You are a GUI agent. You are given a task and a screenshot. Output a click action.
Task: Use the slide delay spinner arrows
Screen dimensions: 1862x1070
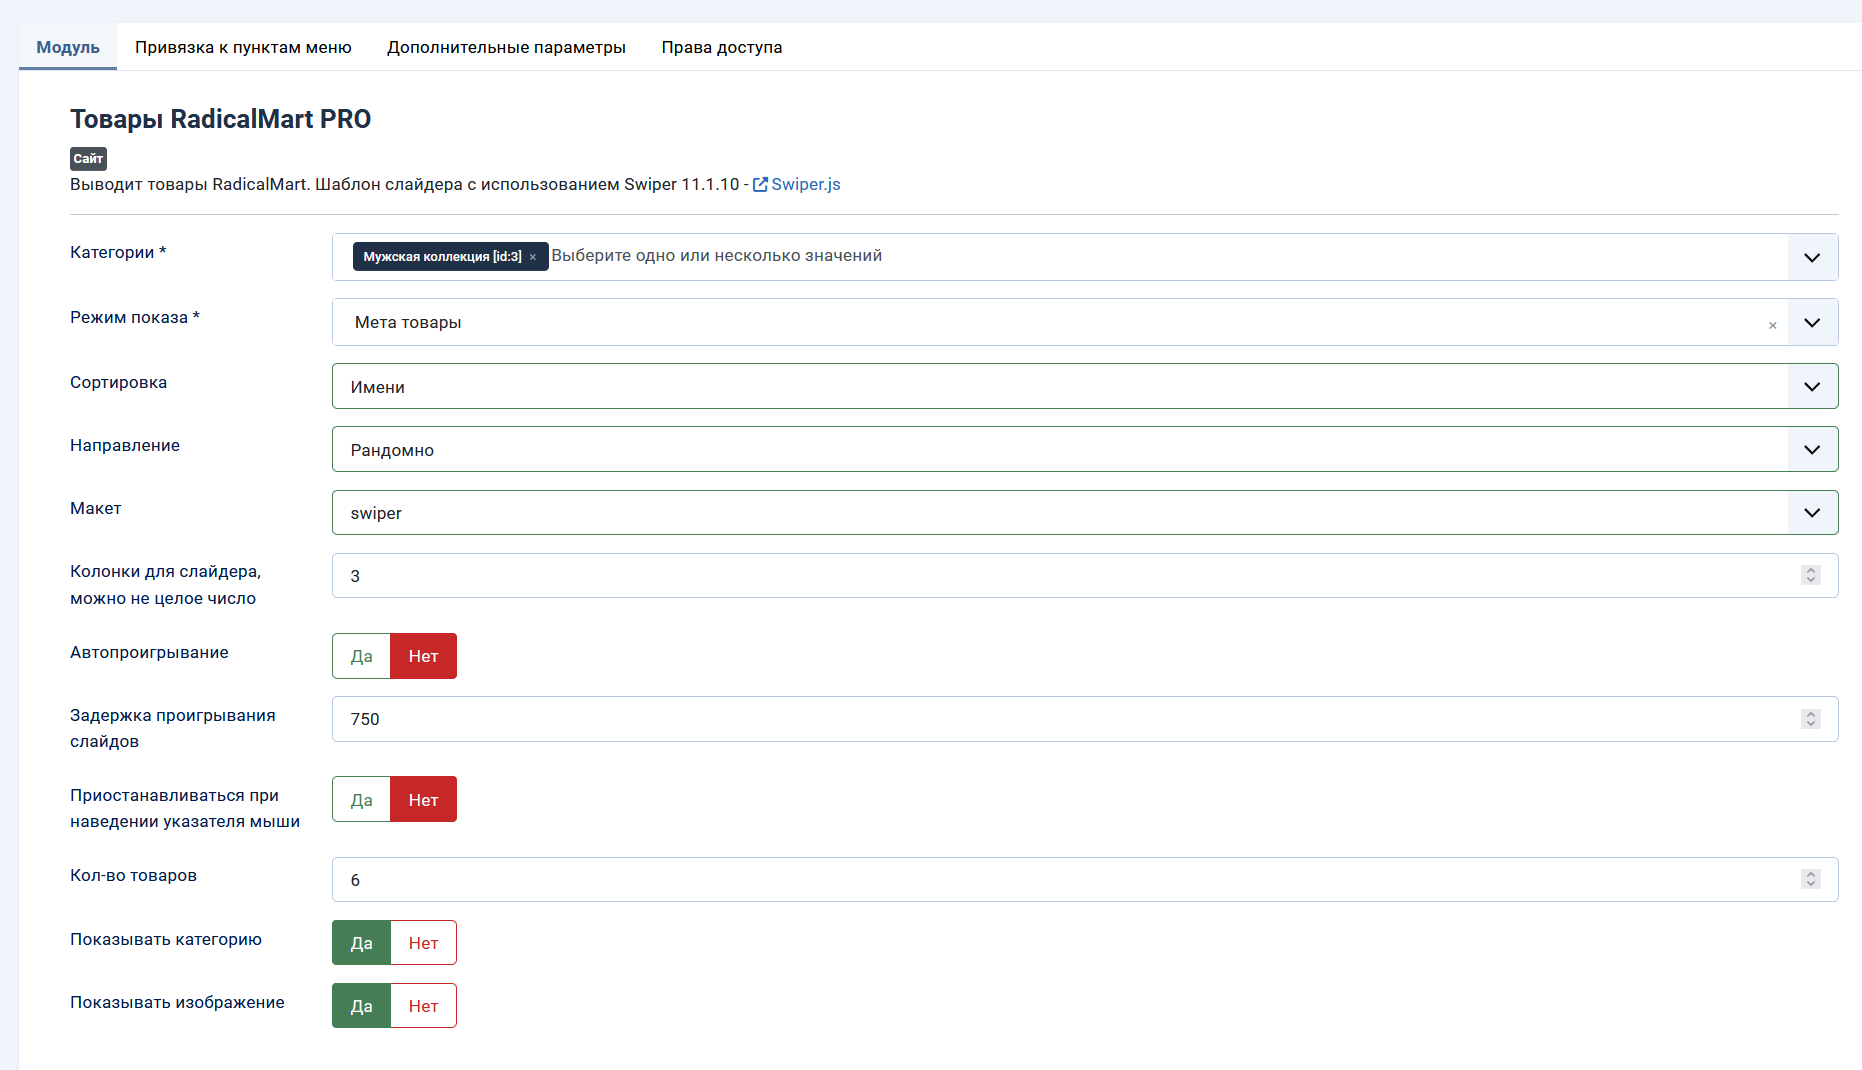coord(1810,719)
